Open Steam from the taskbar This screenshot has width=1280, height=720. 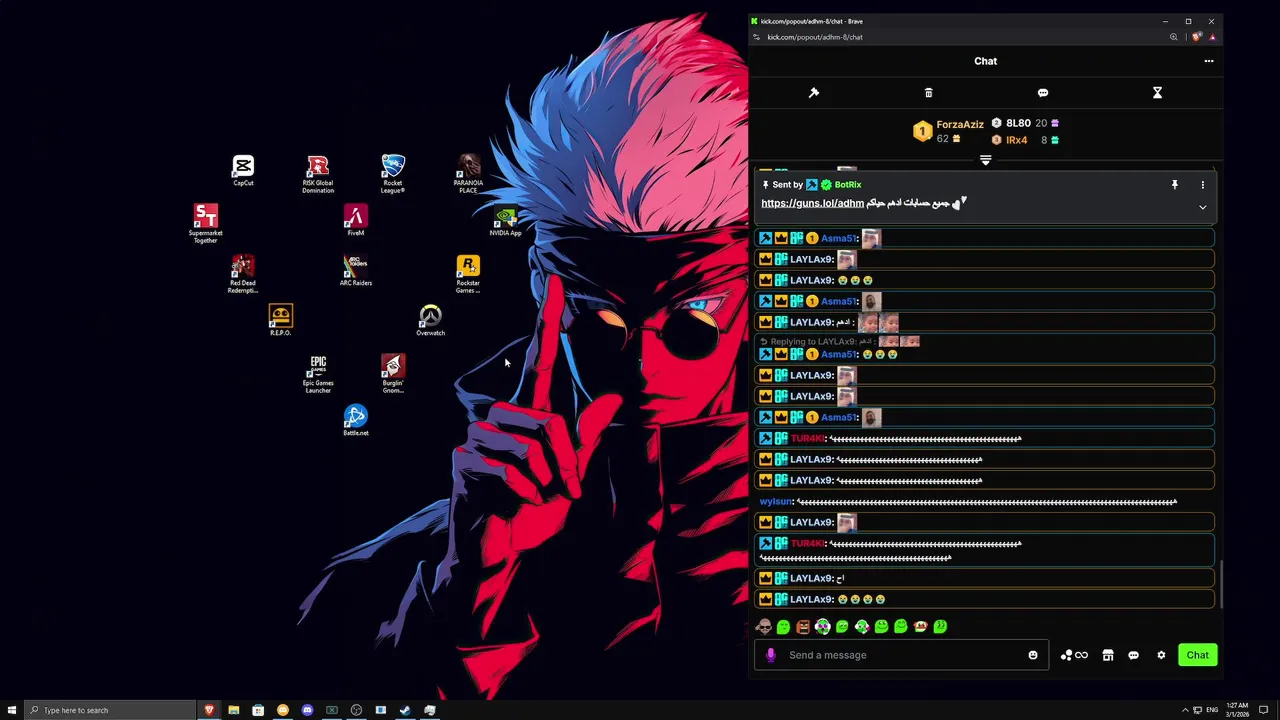(405, 710)
